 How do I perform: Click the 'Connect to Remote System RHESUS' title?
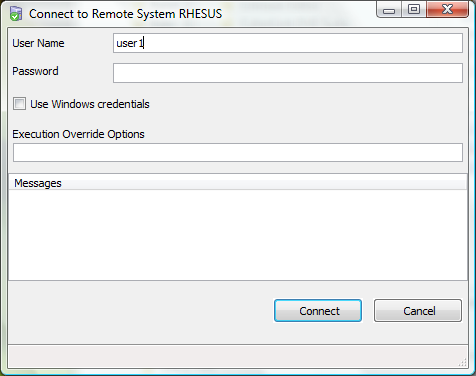(125, 14)
